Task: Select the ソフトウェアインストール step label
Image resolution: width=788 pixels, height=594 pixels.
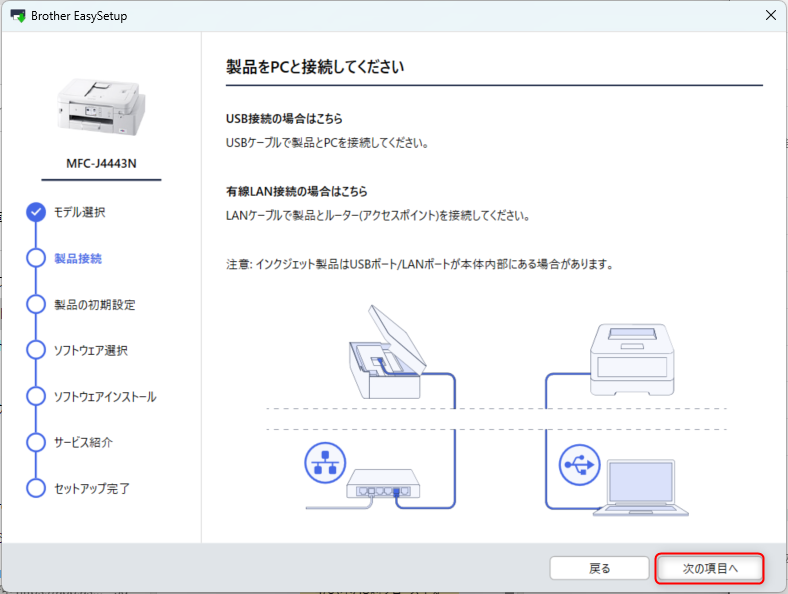Action: (105, 397)
